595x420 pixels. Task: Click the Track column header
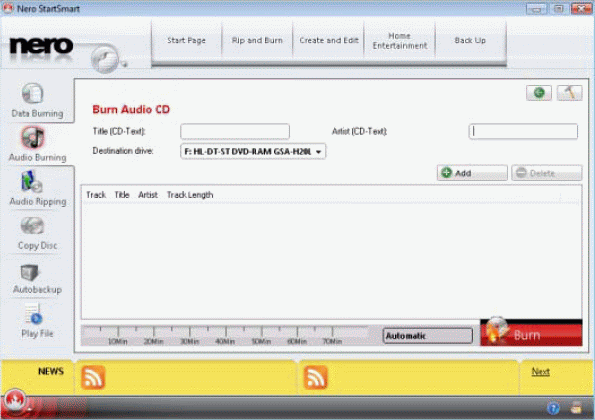coord(96,195)
